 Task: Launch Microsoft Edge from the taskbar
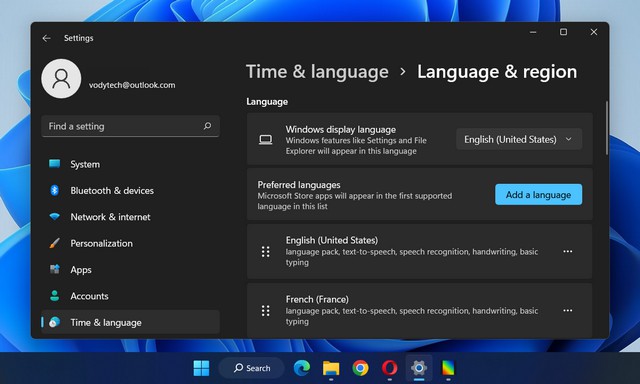click(302, 368)
